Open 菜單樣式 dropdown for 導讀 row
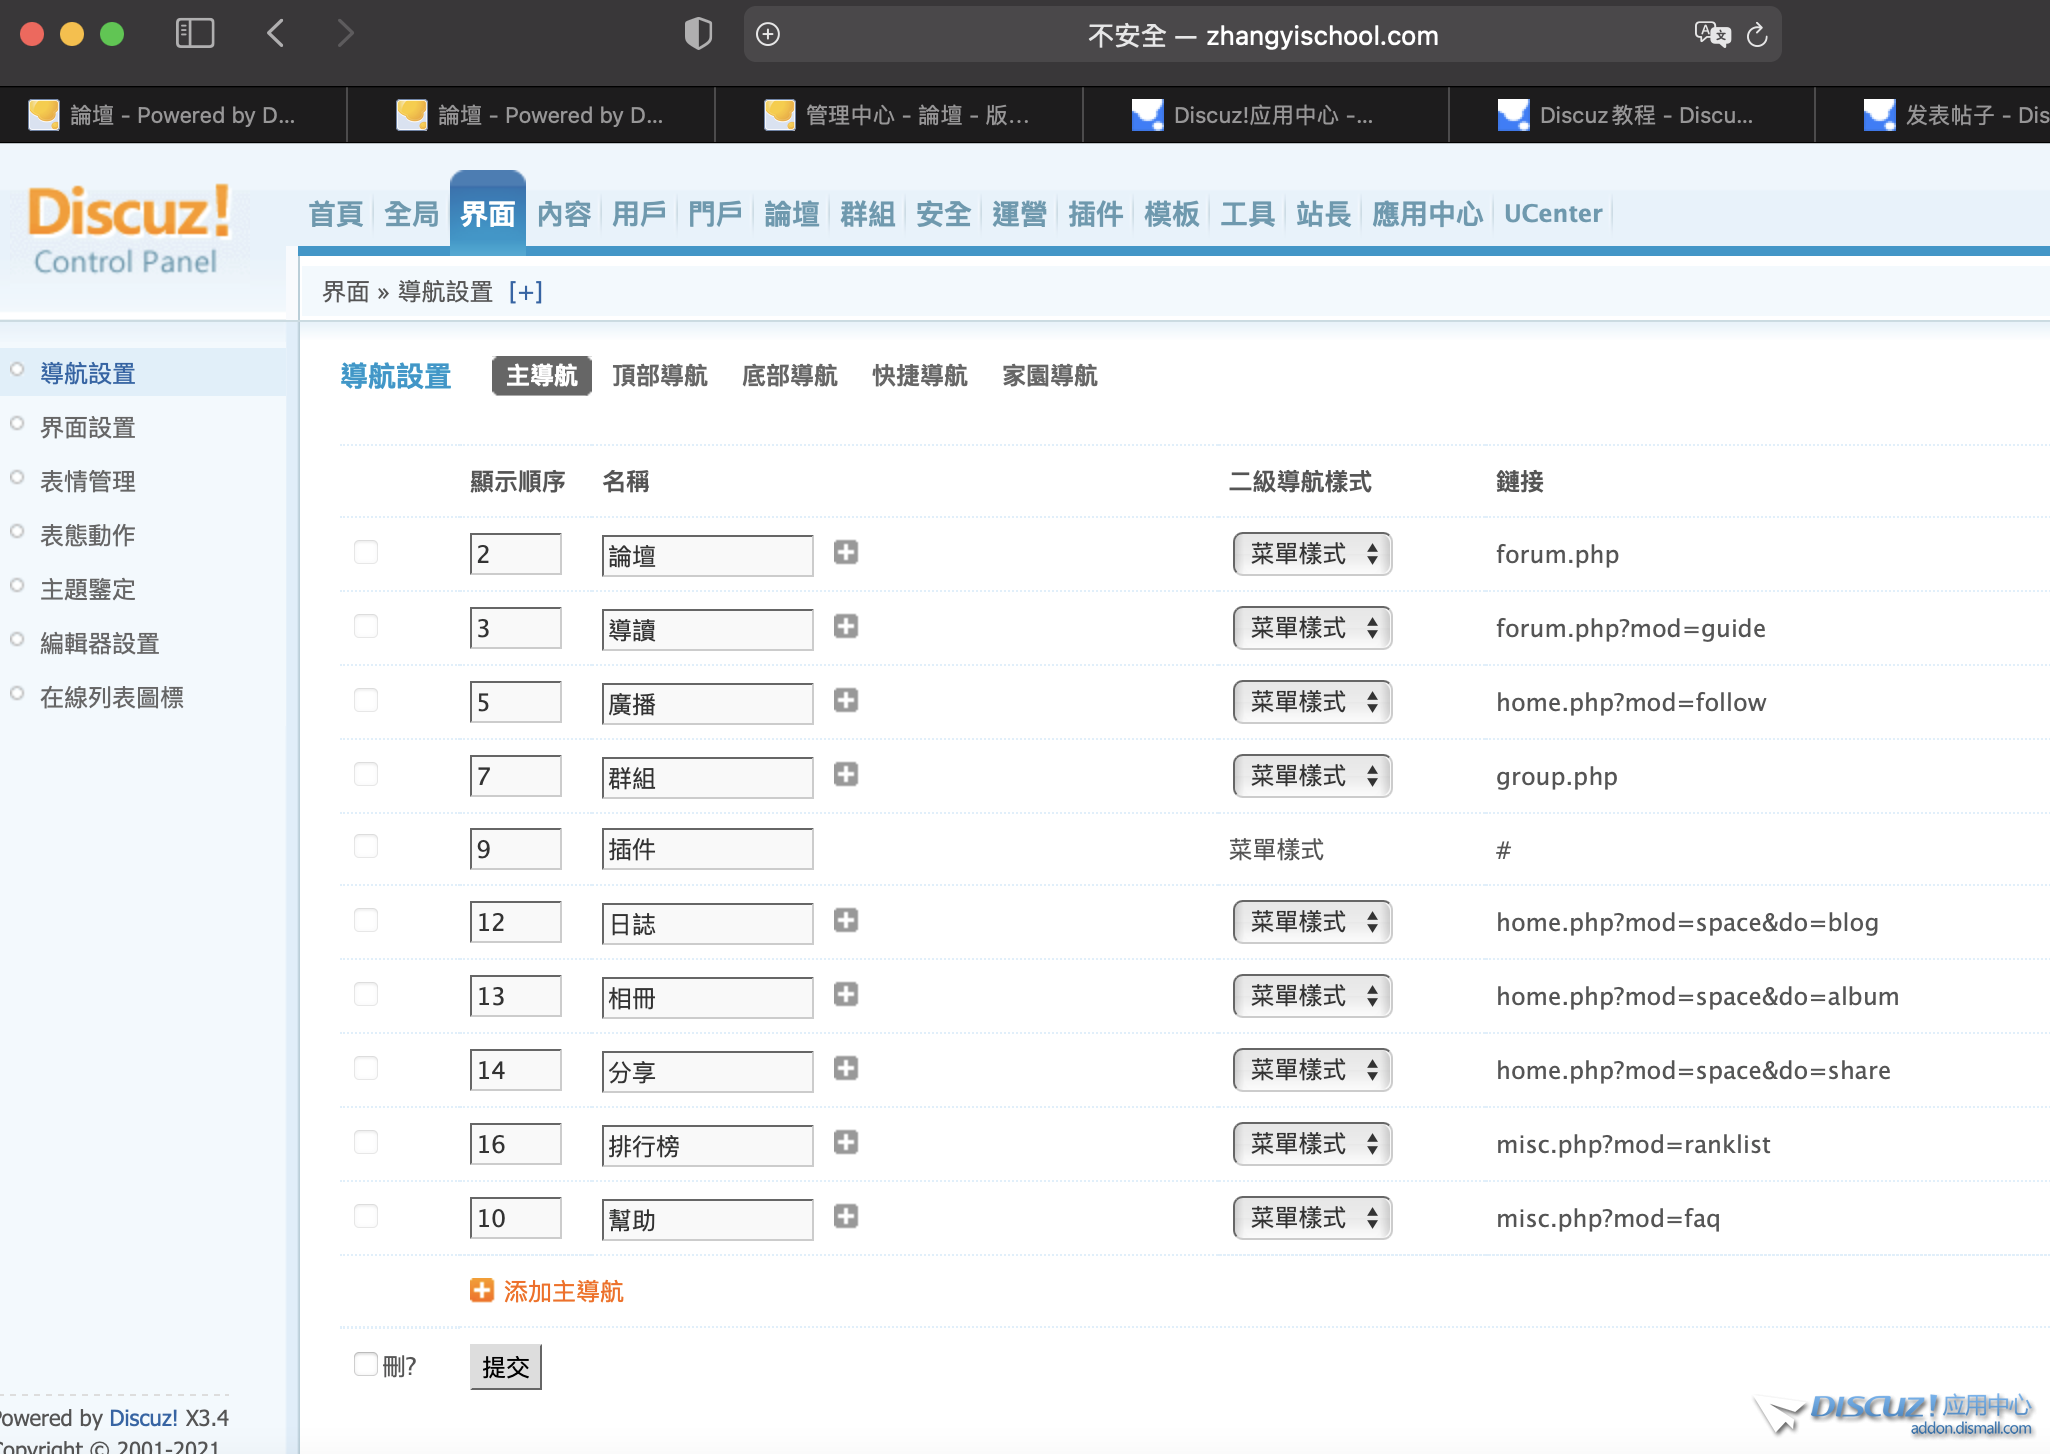 tap(1312, 628)
